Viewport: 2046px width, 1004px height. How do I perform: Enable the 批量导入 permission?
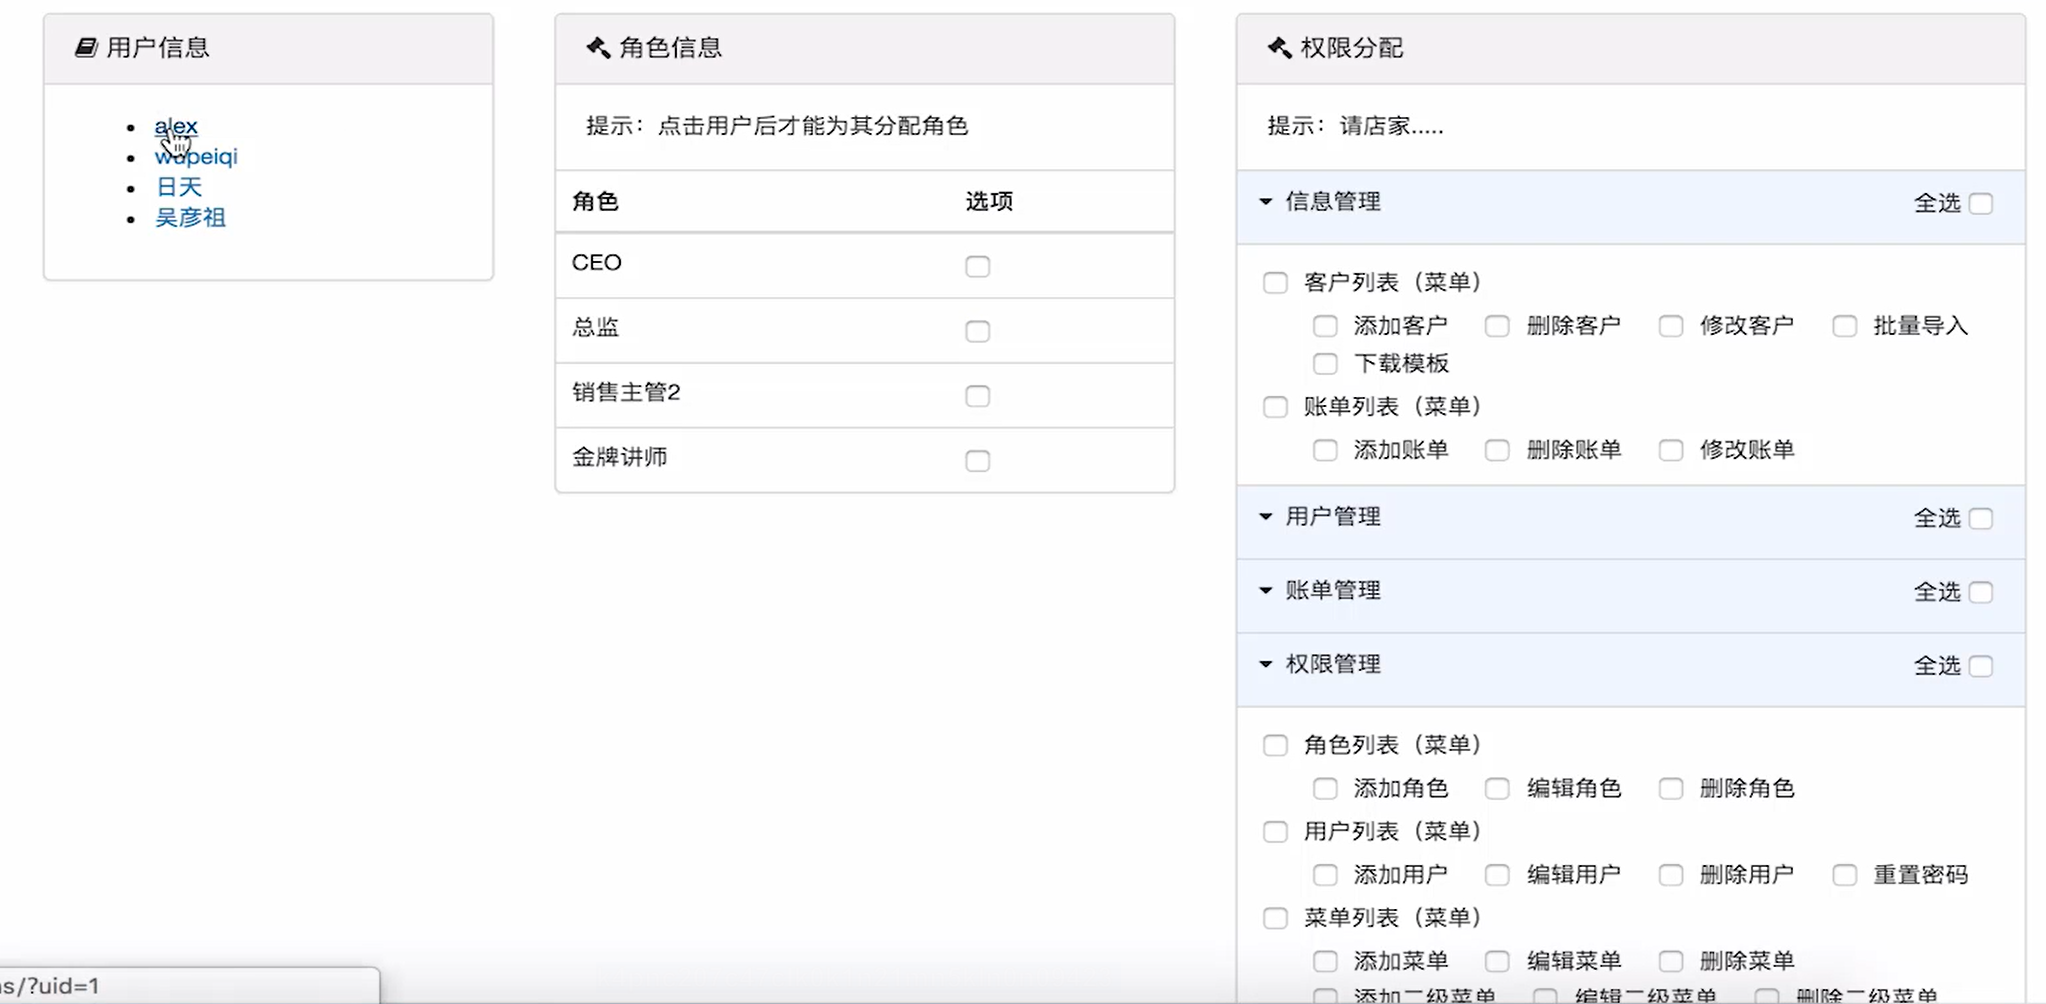tap(1844, 326)
